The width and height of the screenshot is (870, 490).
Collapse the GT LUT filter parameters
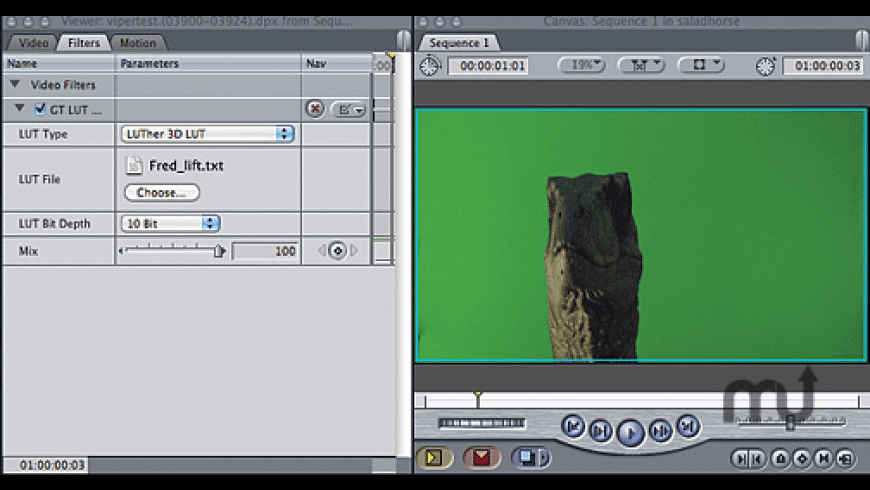click(x=20, y=109)
